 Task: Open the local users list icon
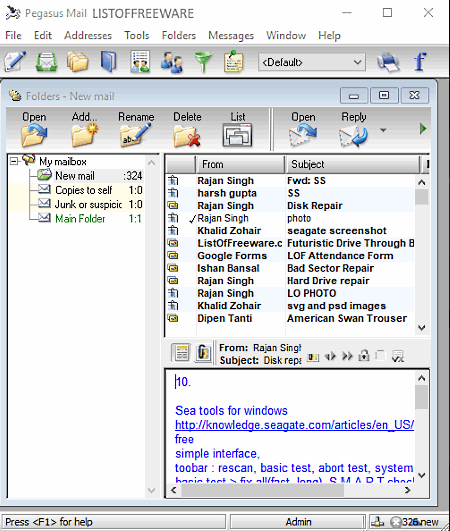click(x=172, y=62)
